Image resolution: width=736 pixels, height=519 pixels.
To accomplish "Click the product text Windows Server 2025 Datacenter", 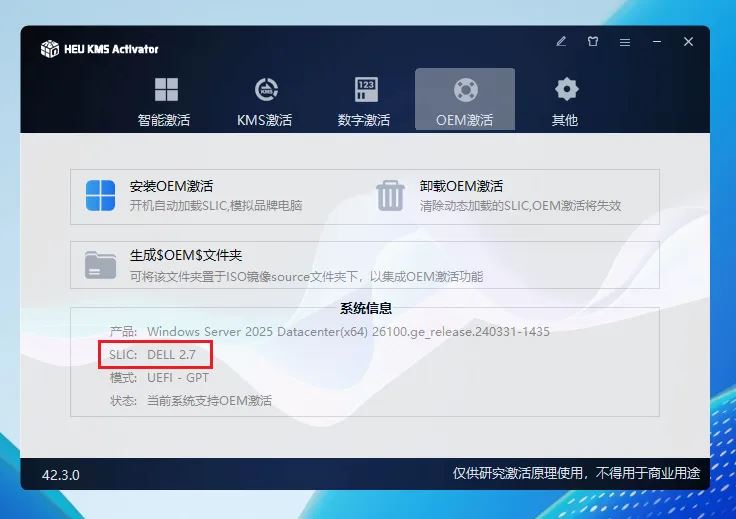I will pyautogui.click(x=348, y=332).
